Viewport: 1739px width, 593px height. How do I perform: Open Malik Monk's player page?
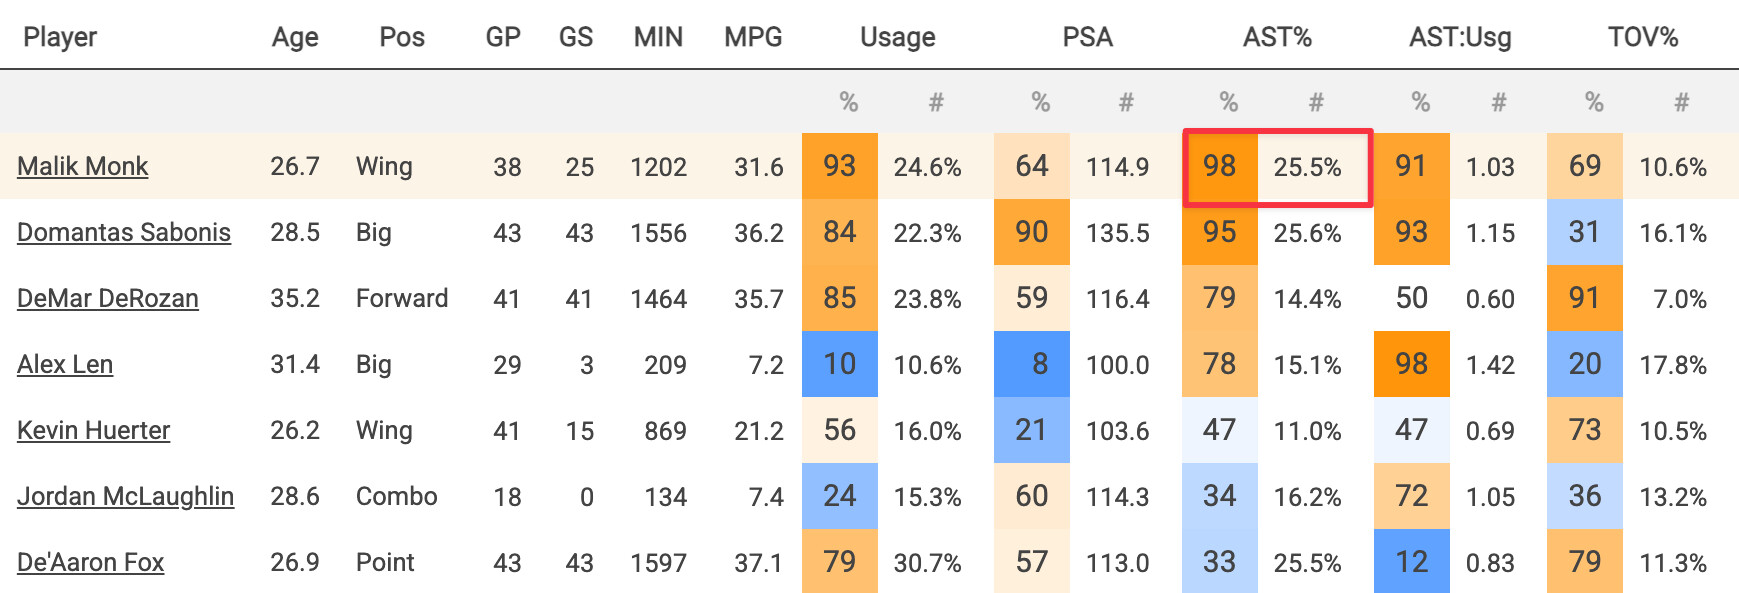click(83, 167)
